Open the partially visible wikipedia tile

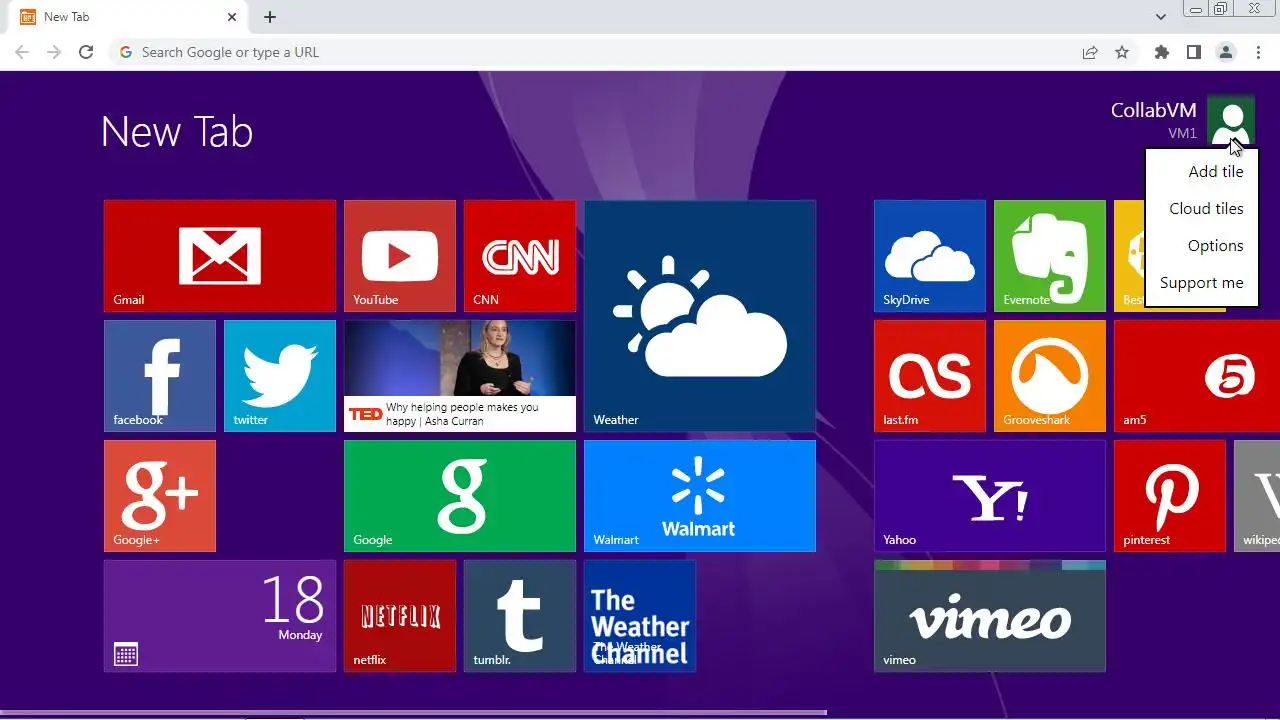point(1257,496)
